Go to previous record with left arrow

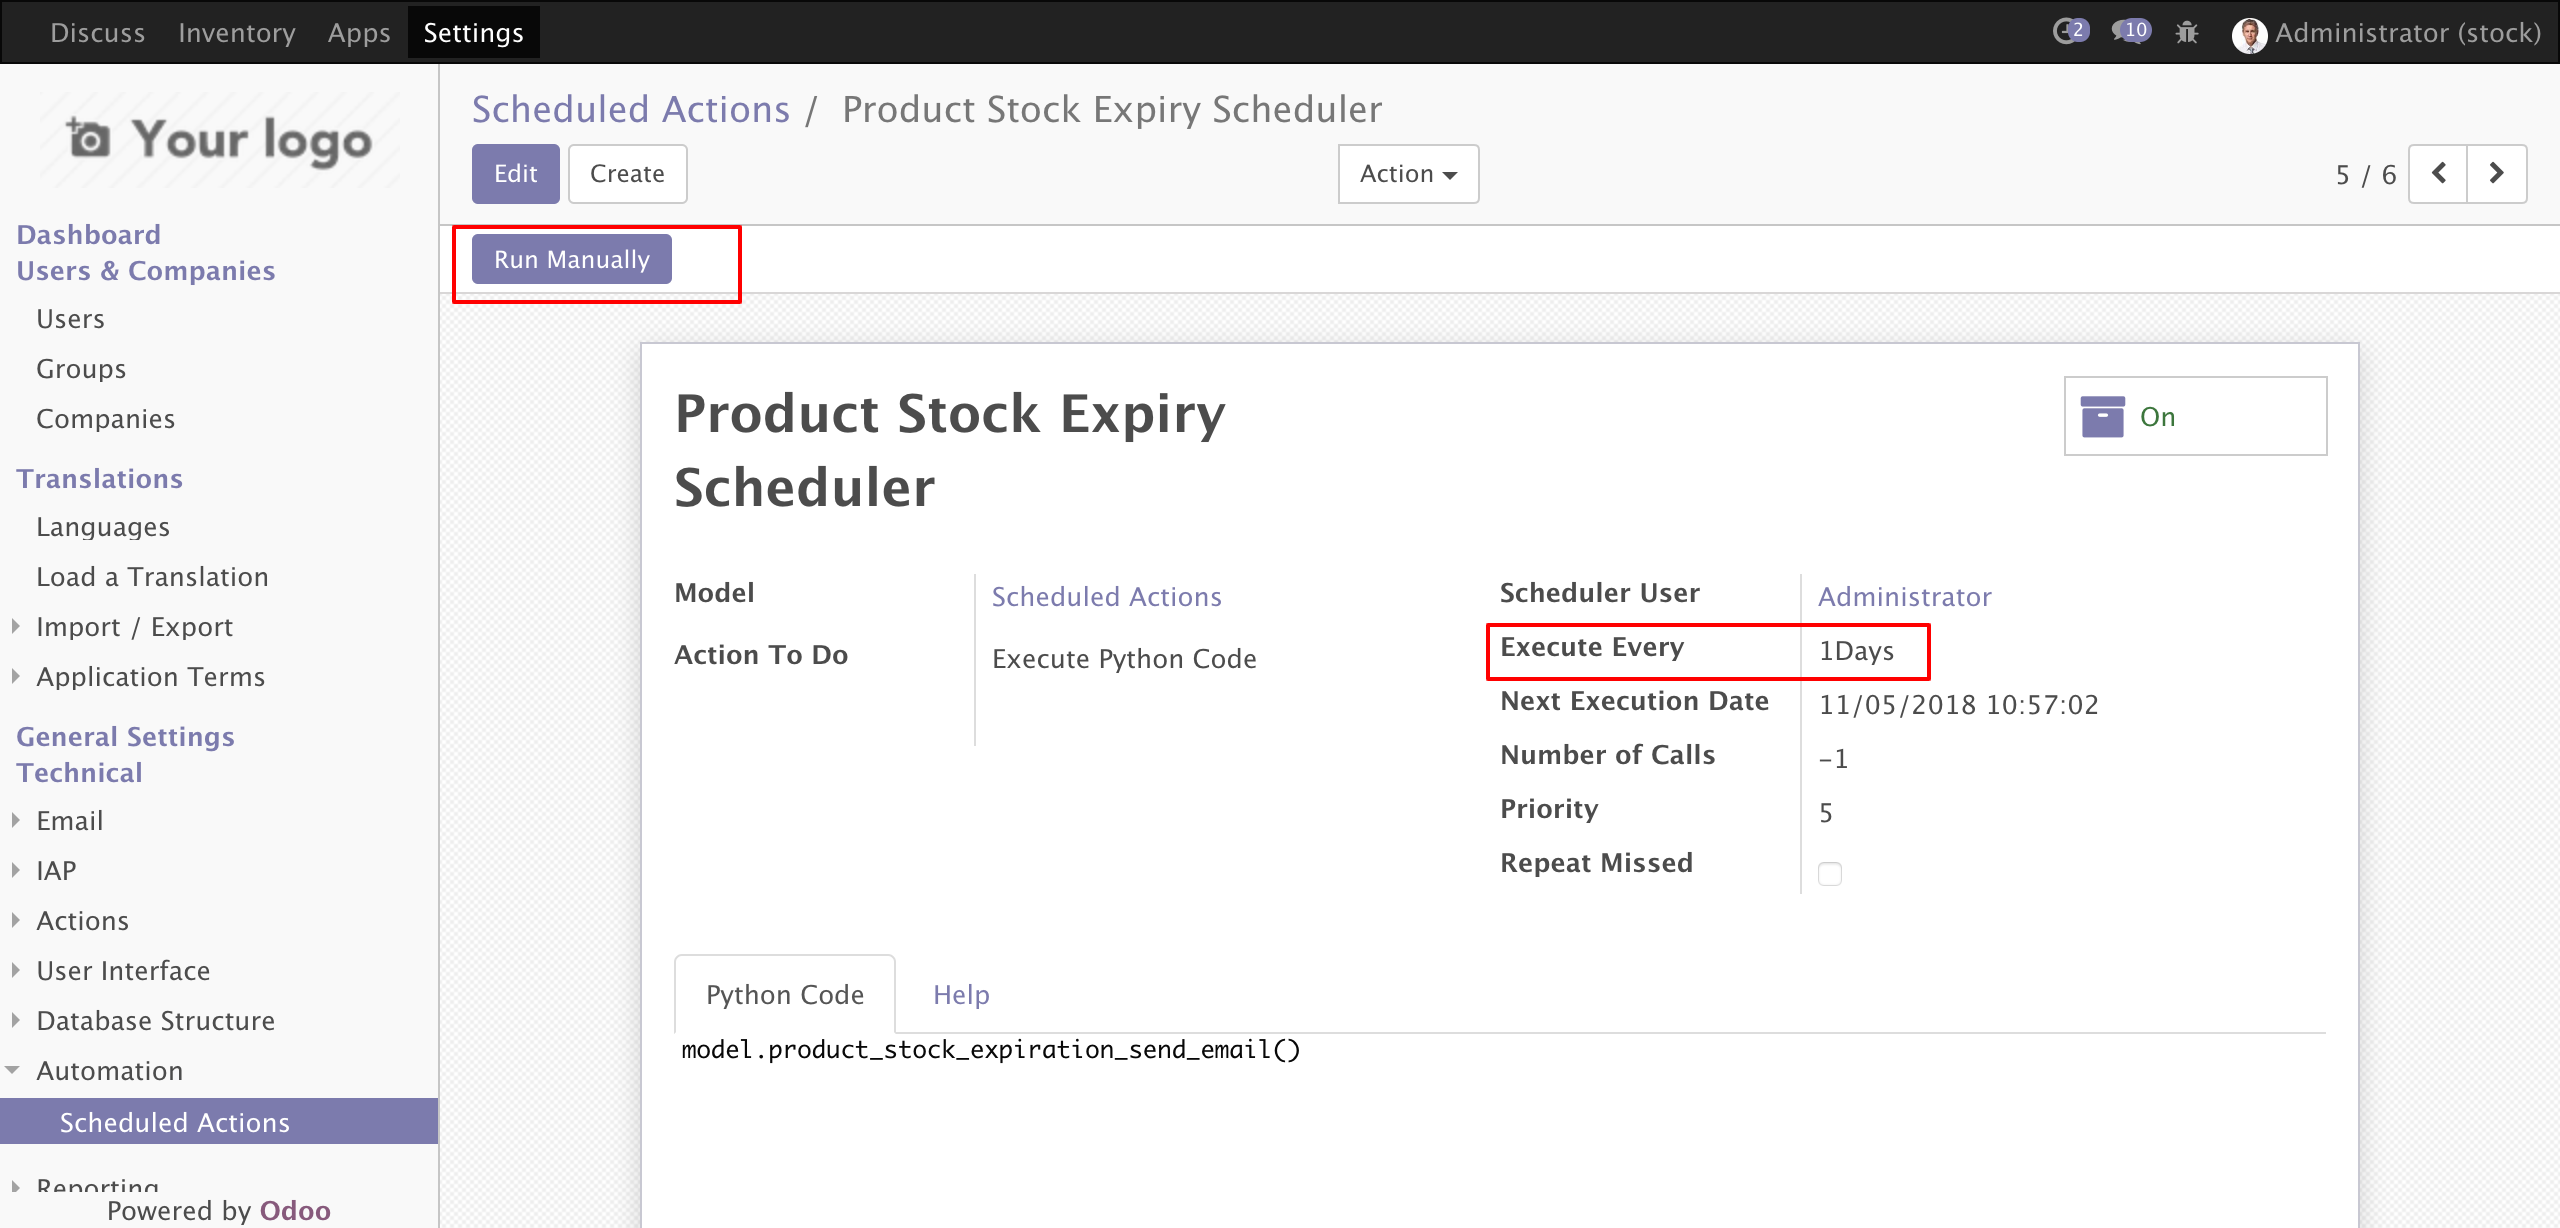pos(2438,174)
